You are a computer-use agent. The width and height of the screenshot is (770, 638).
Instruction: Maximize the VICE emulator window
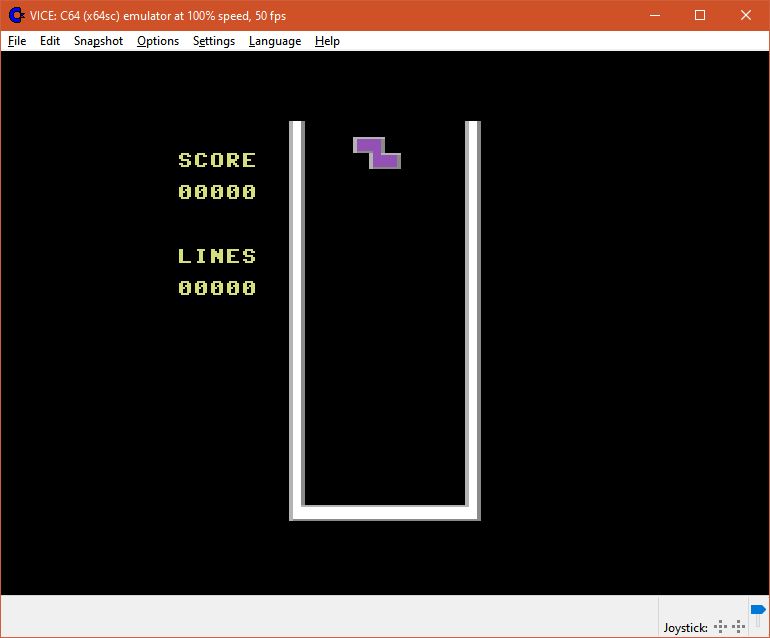700,15
